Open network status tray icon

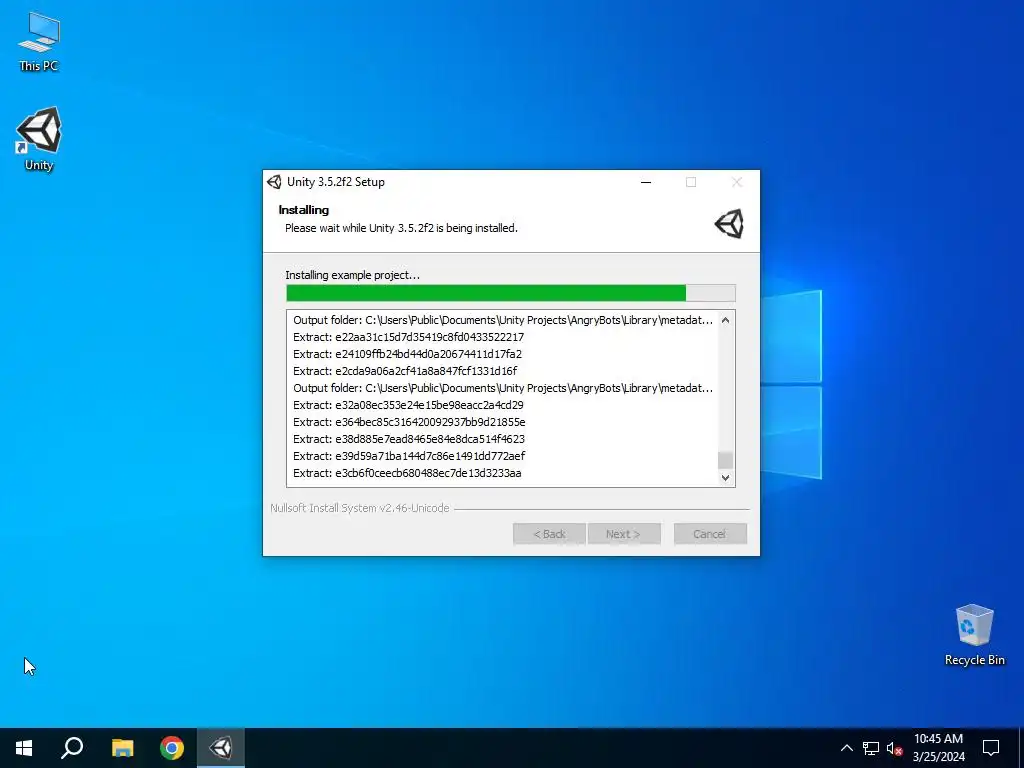[x=871, y=748]
